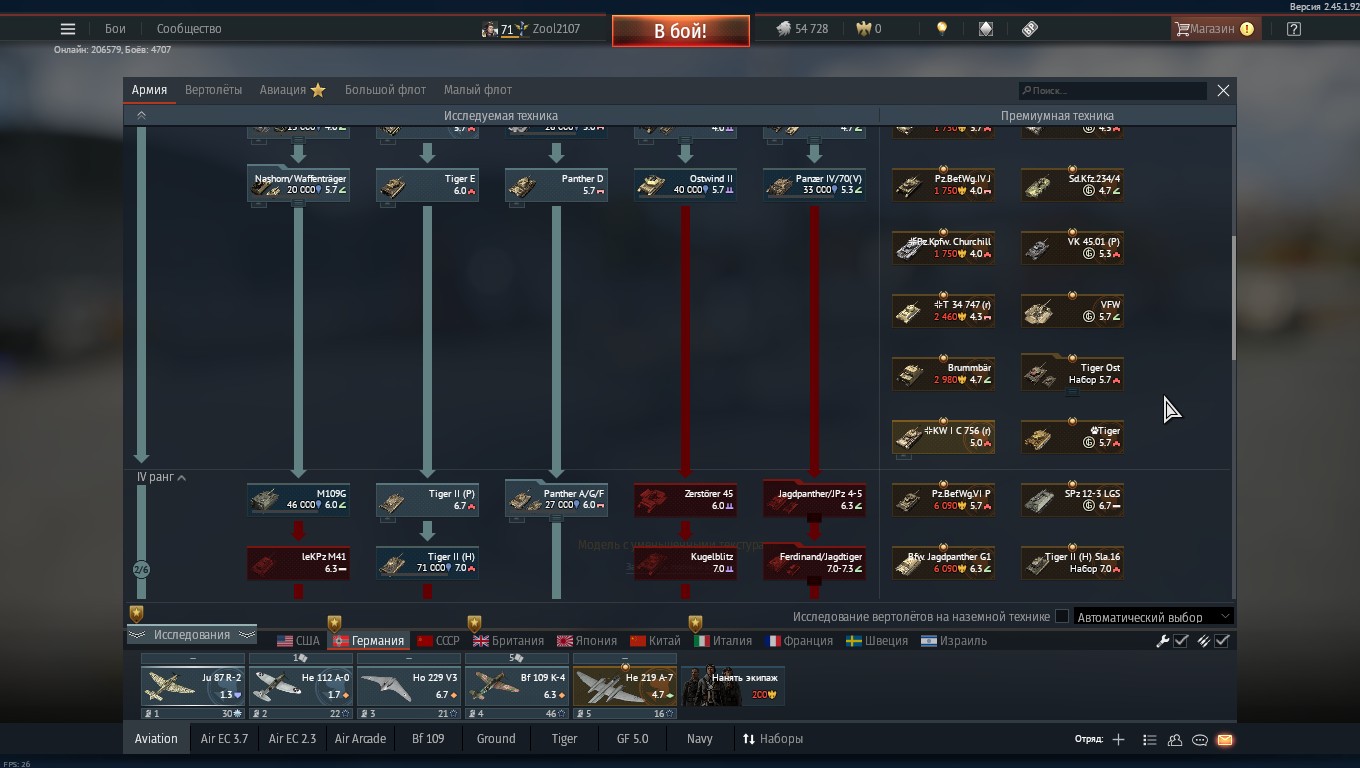Screen dimensions: 1360x768
Task: Click the wrench auto-repair icon
Action: tap(1162, 641)
